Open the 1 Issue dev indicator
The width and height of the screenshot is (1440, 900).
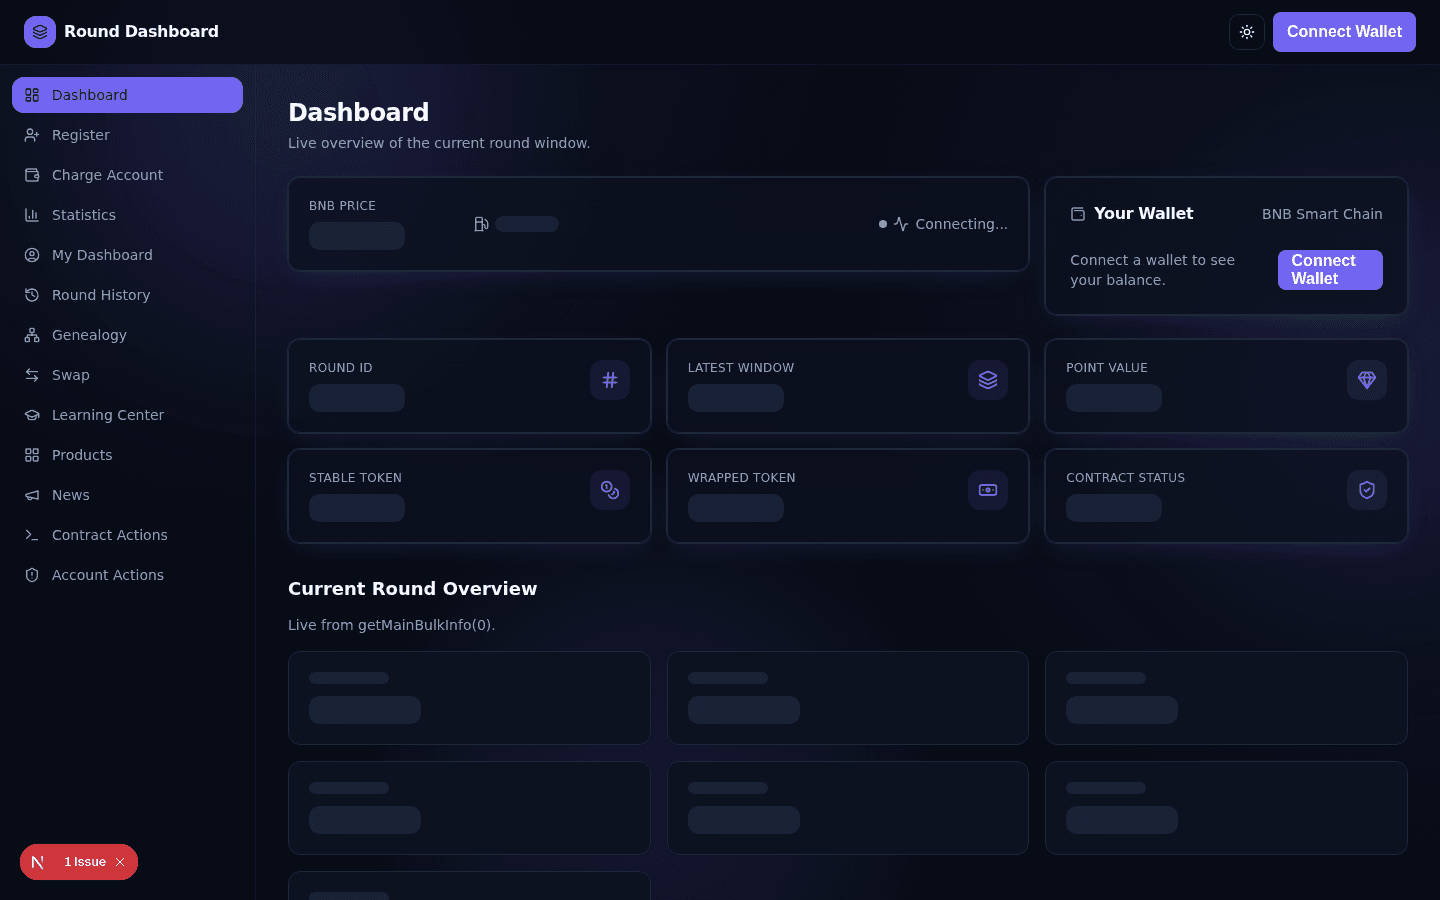(85, 862)
